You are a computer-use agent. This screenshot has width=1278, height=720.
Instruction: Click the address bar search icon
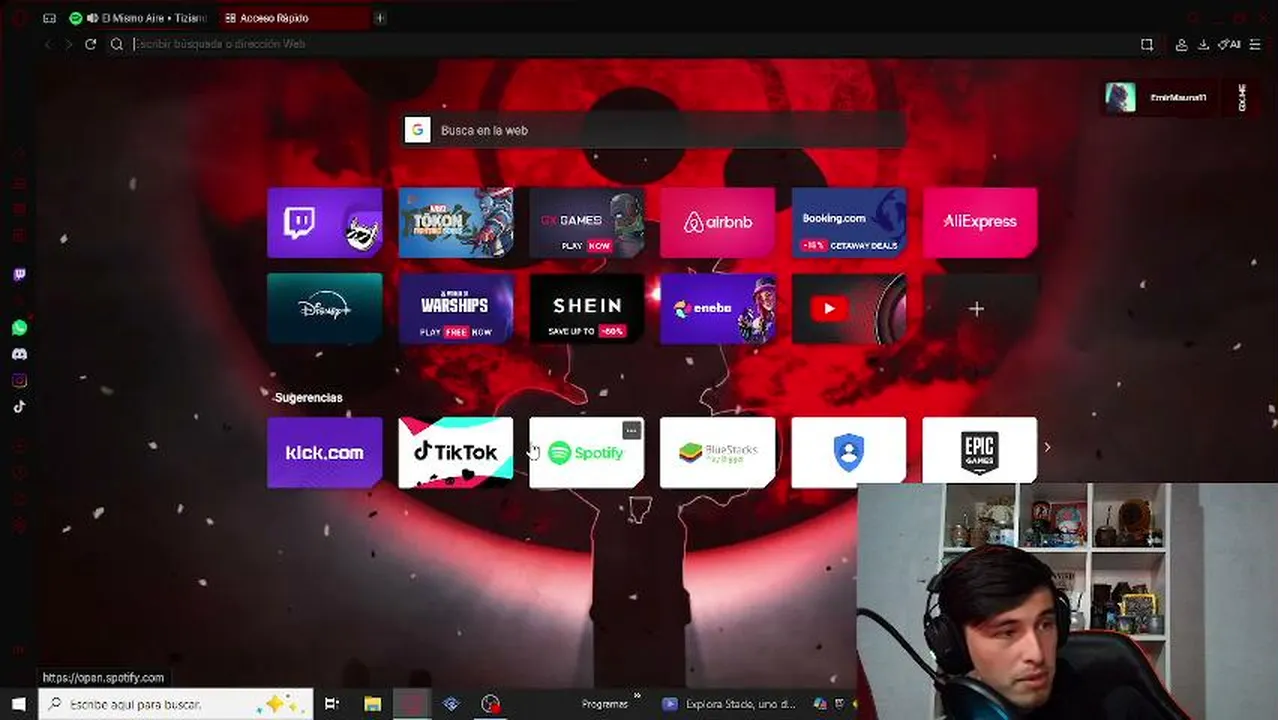pos(117,44)
